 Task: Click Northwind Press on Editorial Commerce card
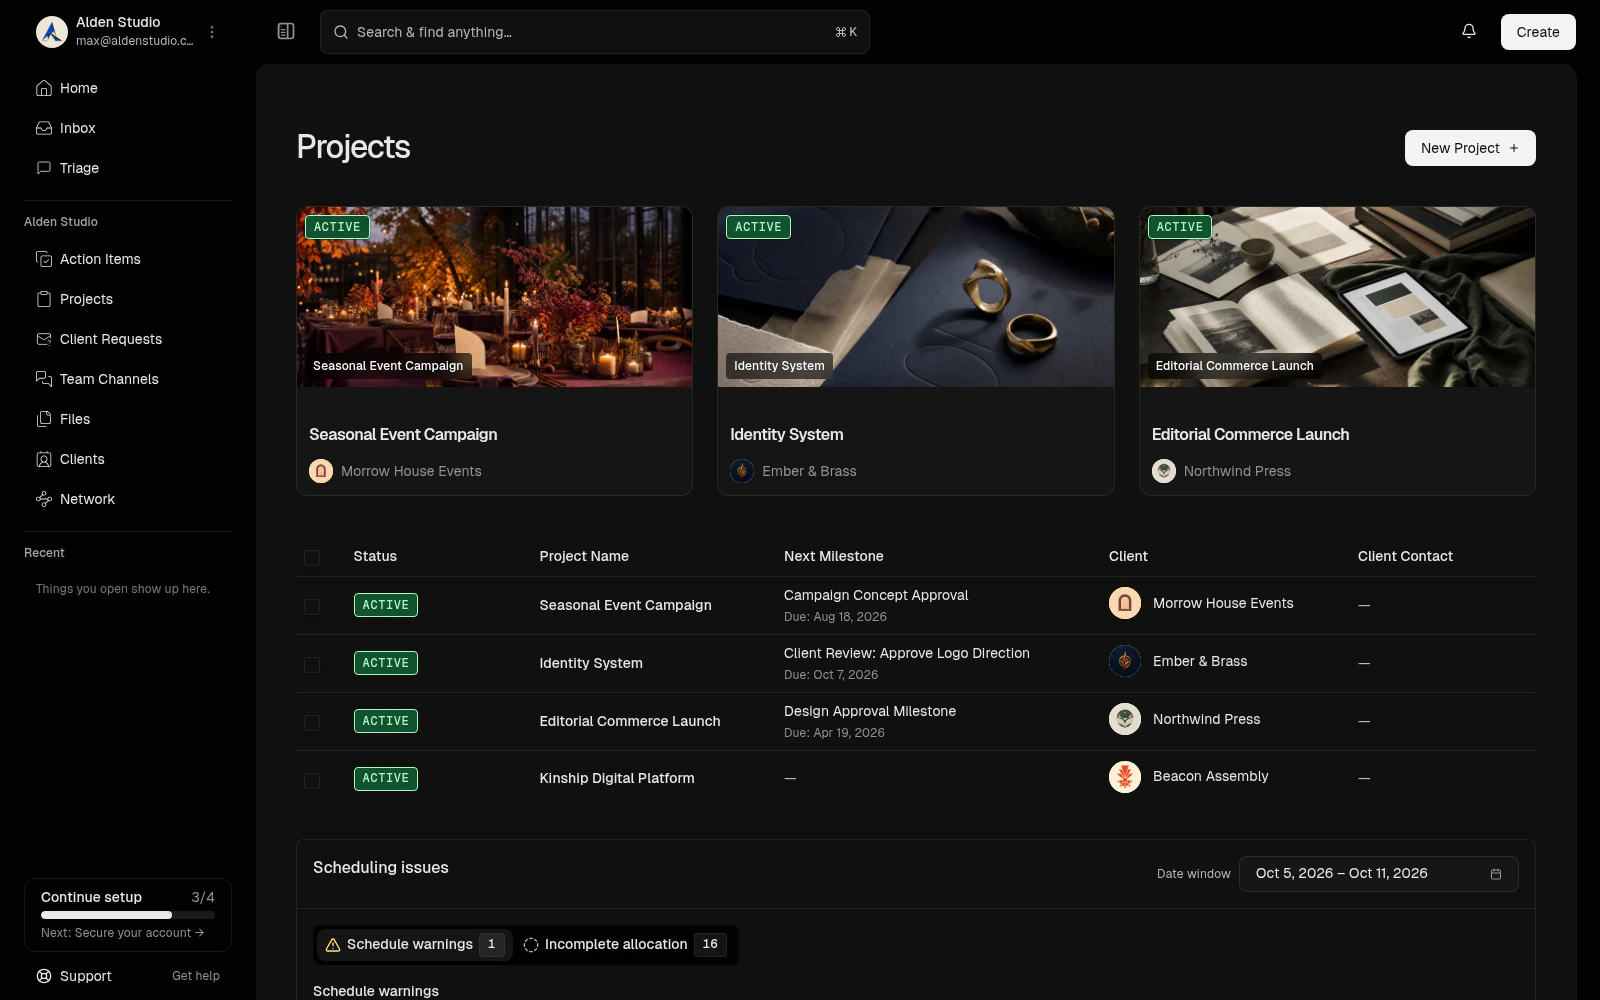click(x=1237, y=471)
